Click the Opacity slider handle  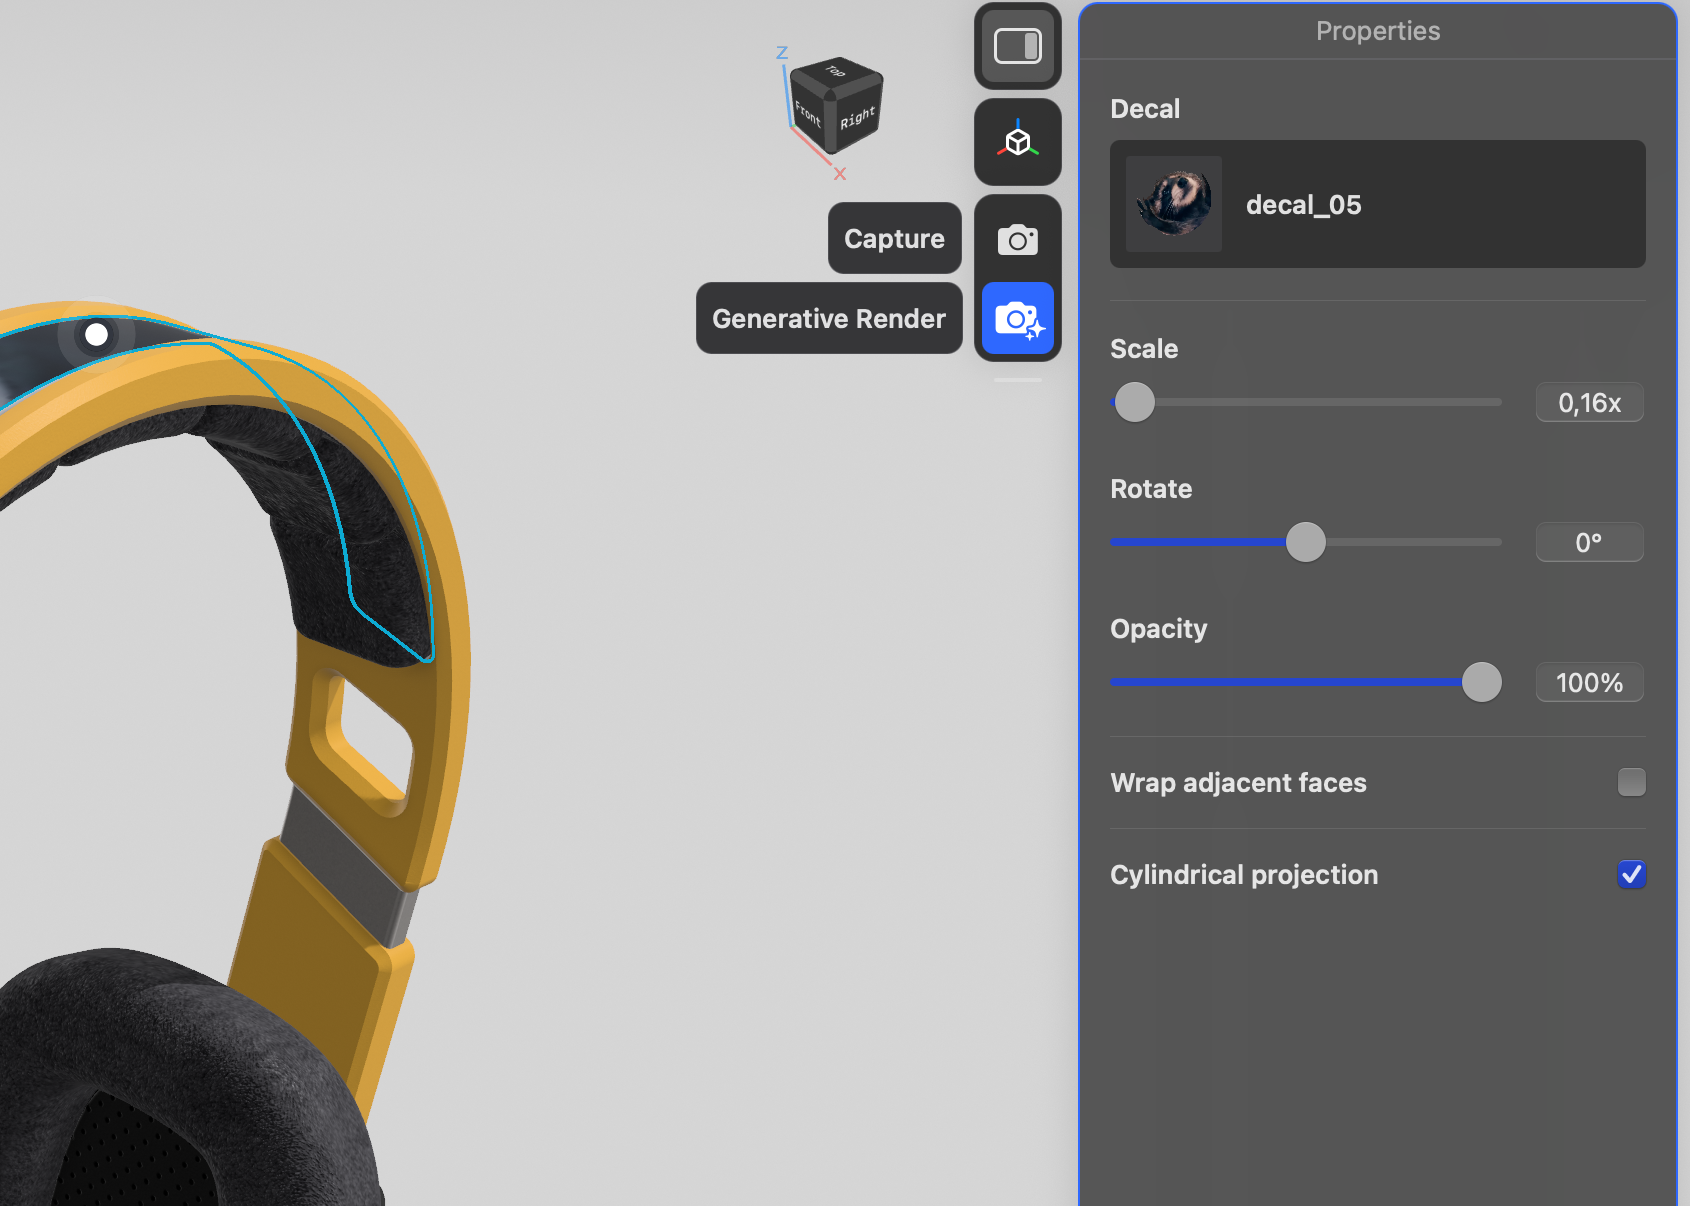1481,682
